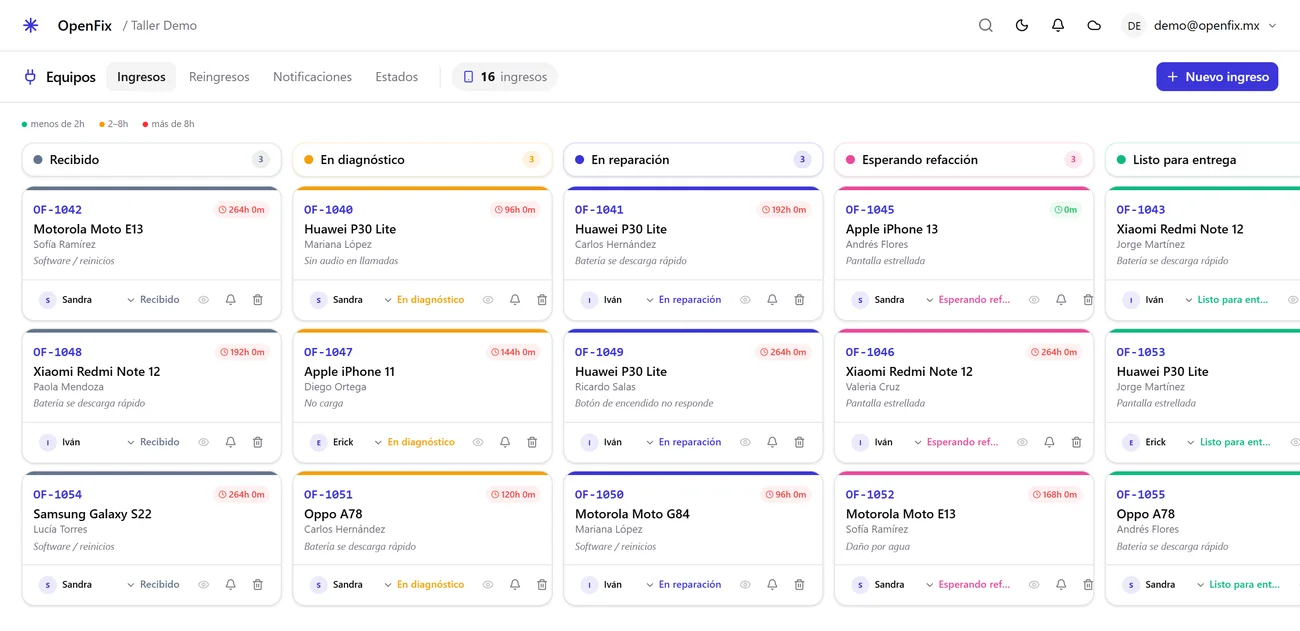Viewport: 1300px width, 631px height.
Task: Open En diagnóstico dropdown on card OF-1047
Action: (x=414, y=442)
